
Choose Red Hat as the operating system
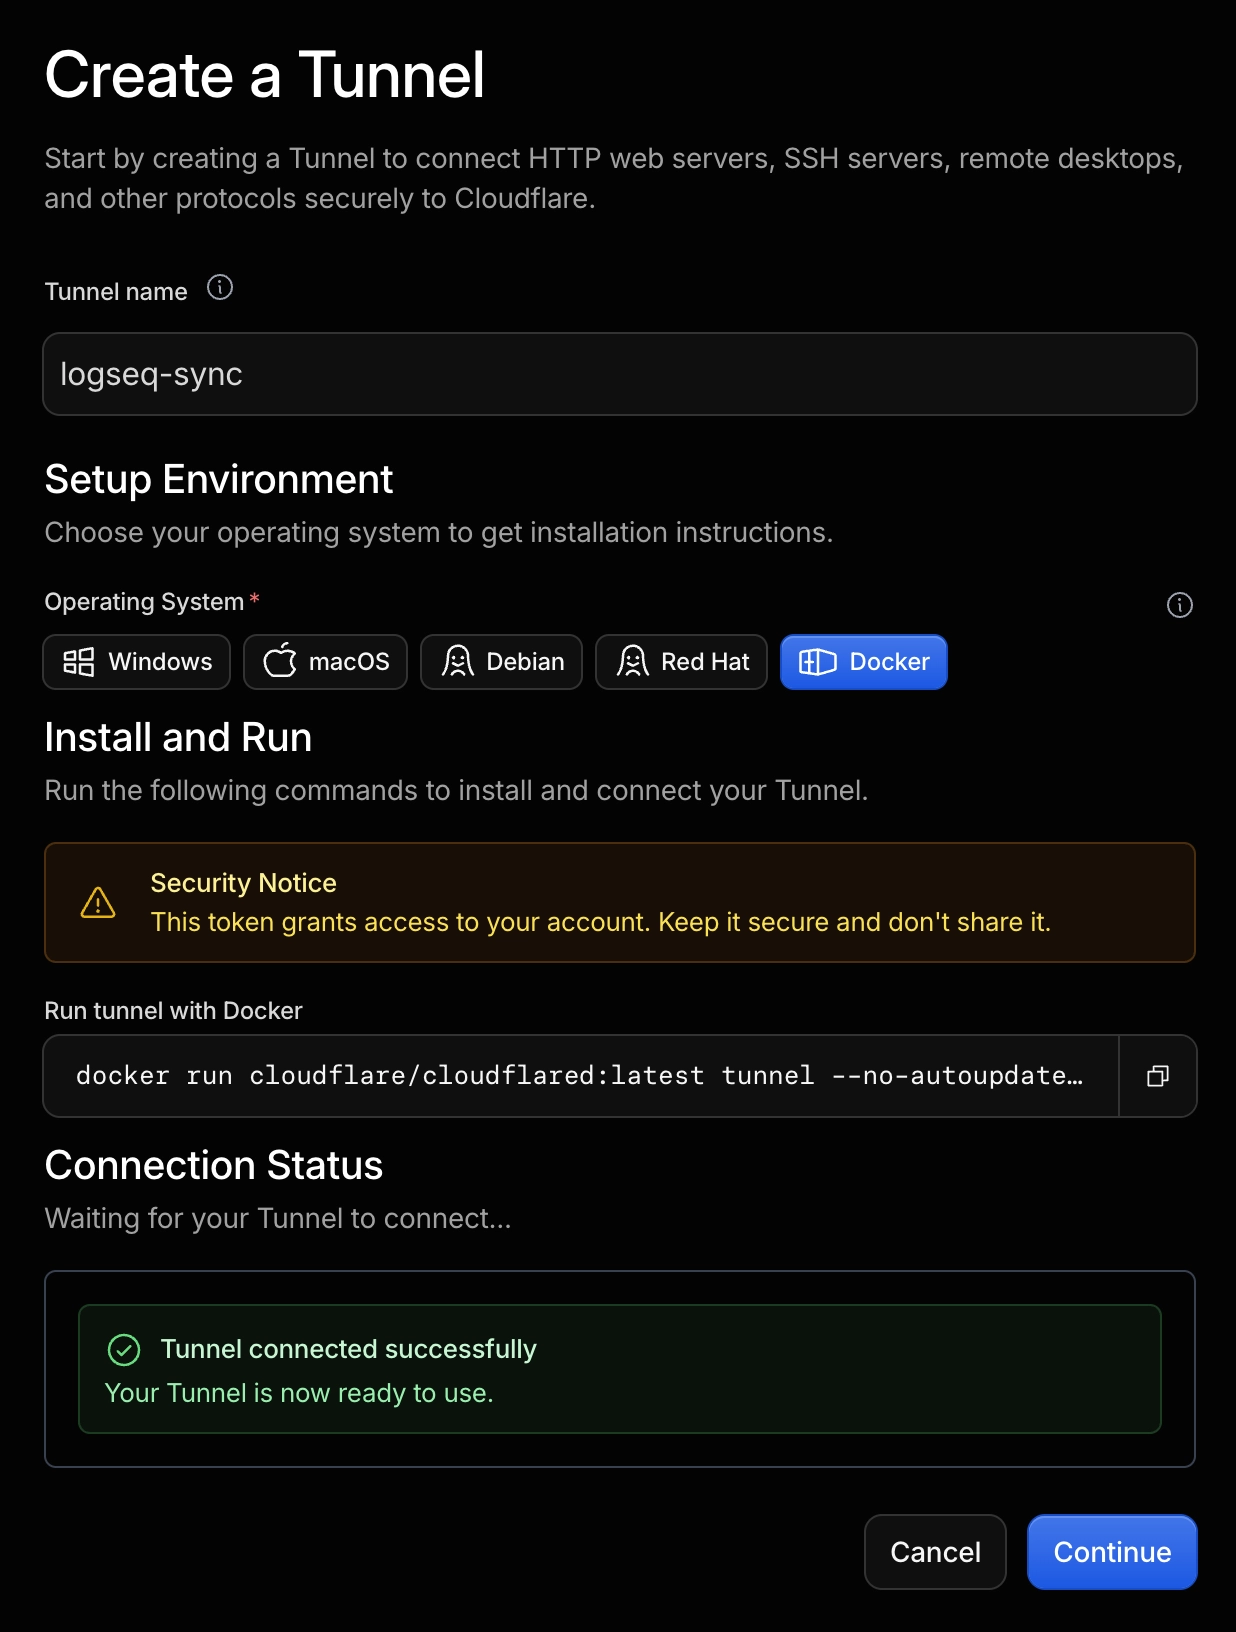tap(682, 662)
